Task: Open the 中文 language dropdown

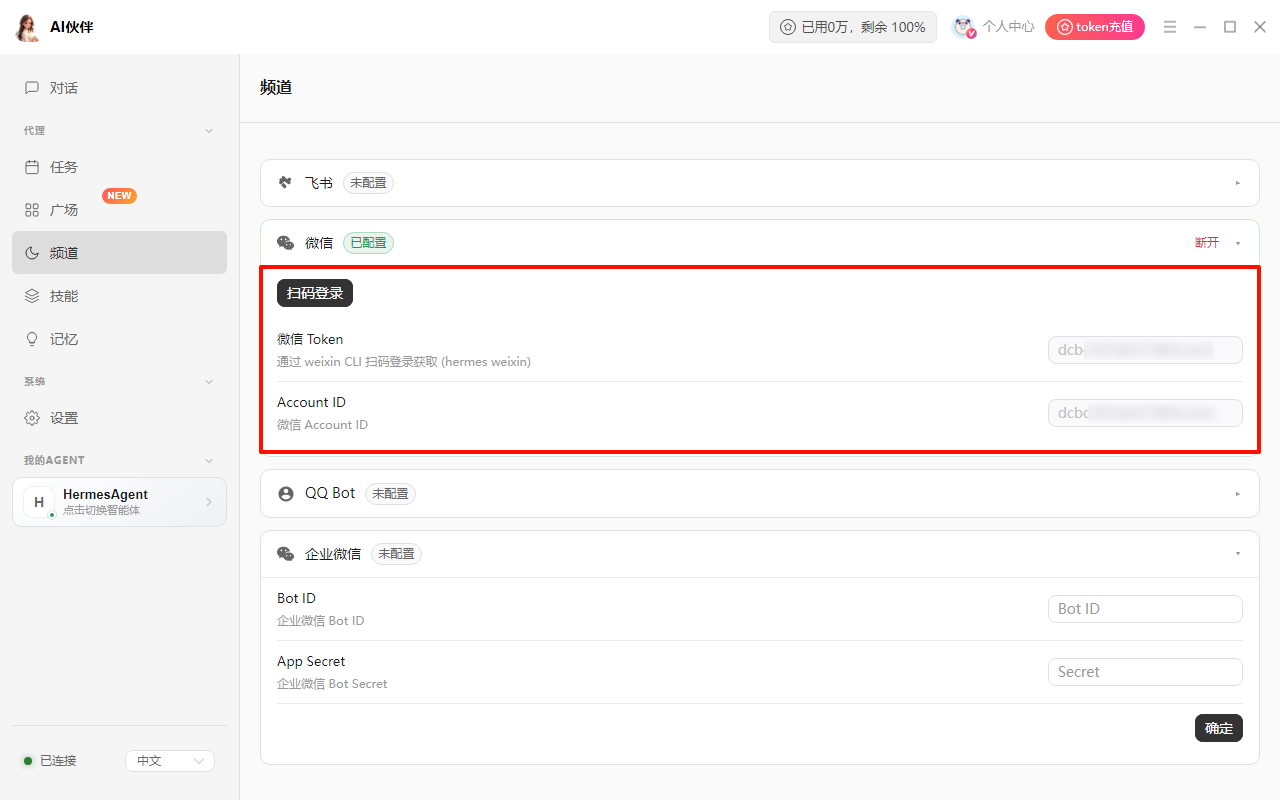Action: pyautogui.click(x=170, y=761)
